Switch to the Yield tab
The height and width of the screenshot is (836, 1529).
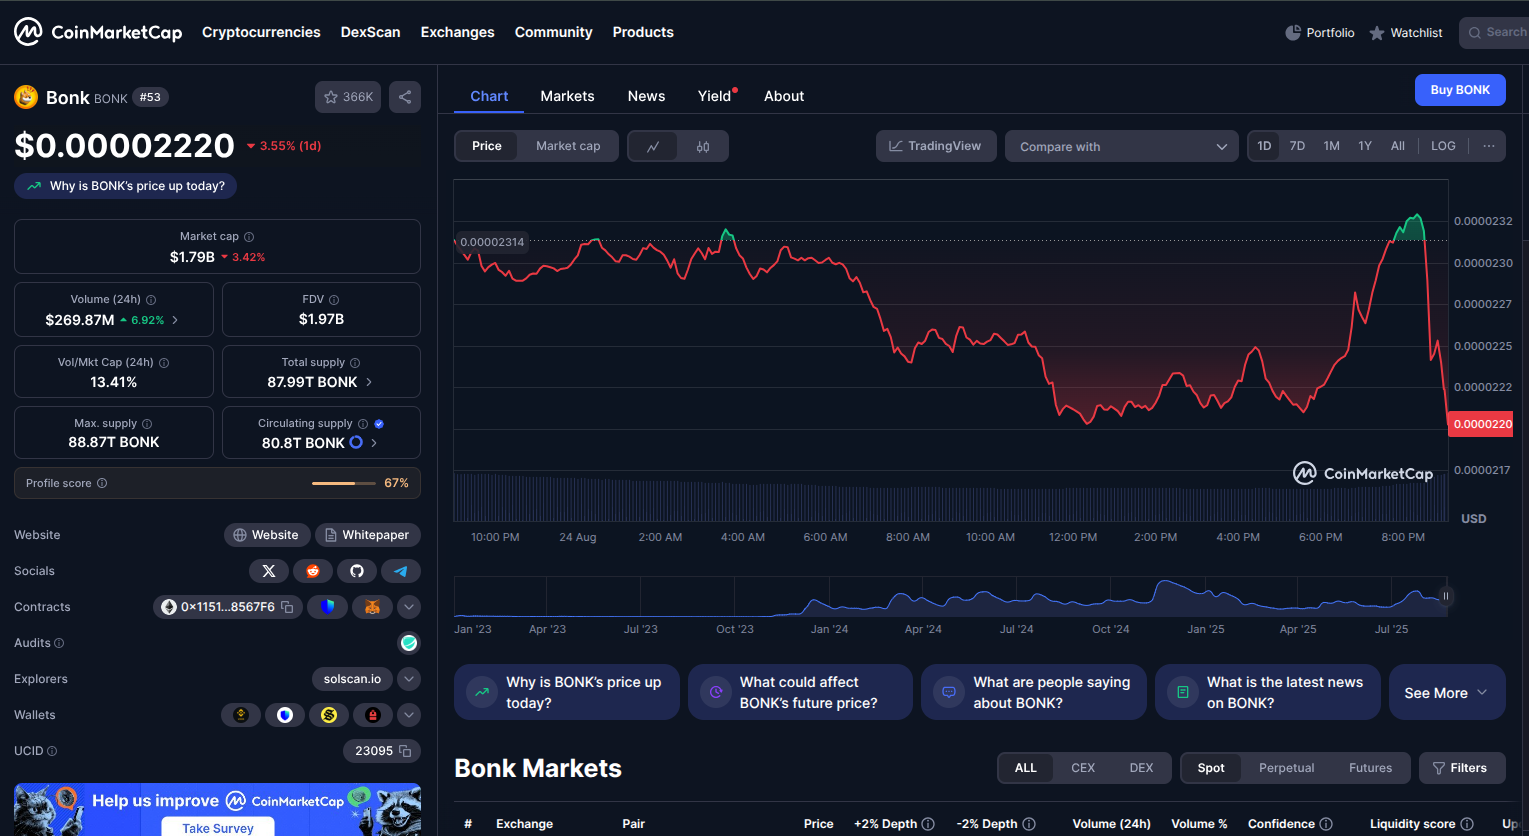click(715, 96)
